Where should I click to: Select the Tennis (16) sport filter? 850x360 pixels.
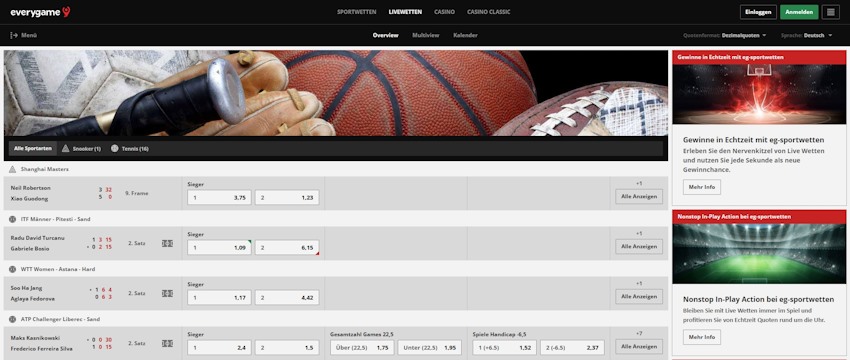130,149
